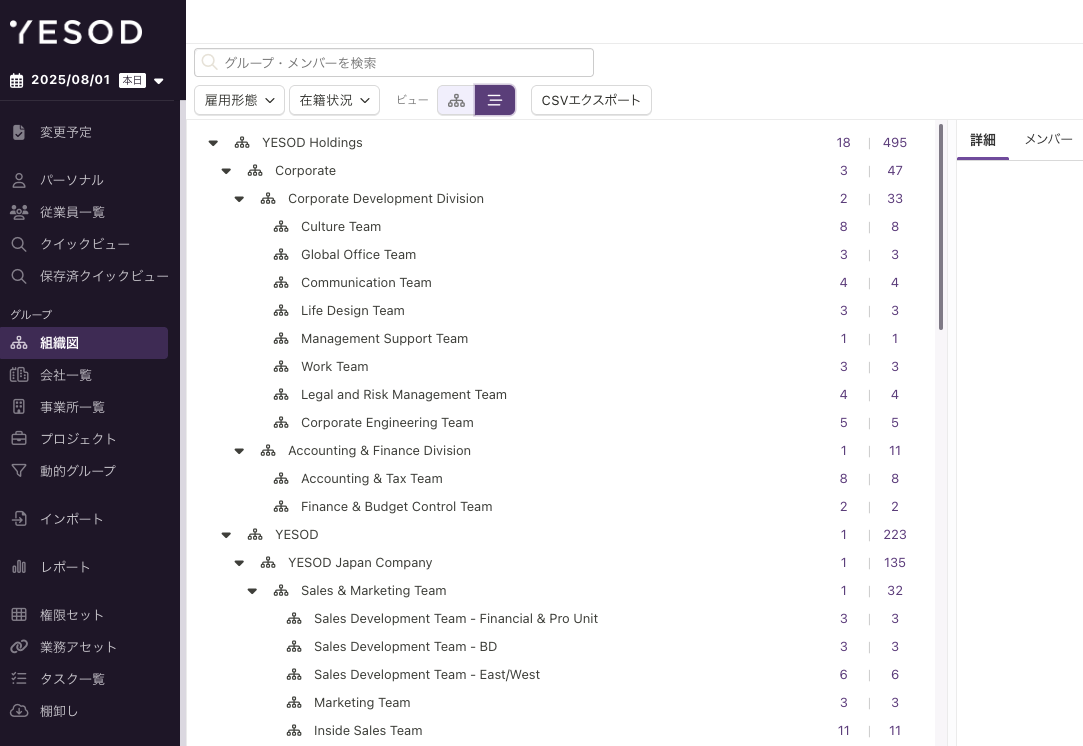Click the YESOD Holdings group icon
Image resolution: width=1083 pixels, height=746 pixels.
click(x=242, y=143)
